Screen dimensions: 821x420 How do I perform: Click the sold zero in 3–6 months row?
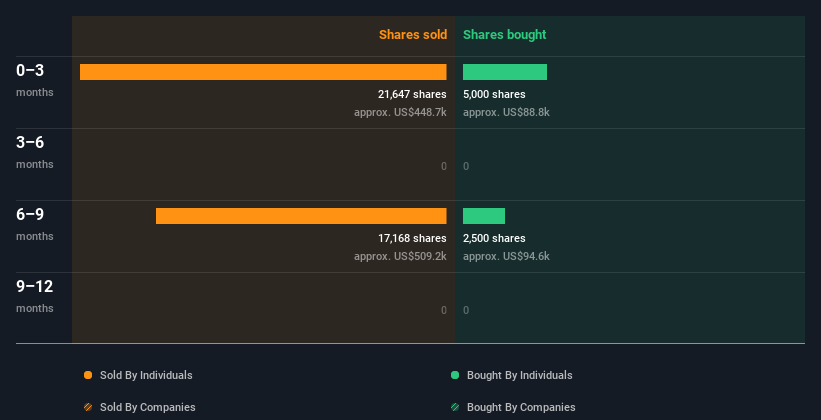click(444, 167)
